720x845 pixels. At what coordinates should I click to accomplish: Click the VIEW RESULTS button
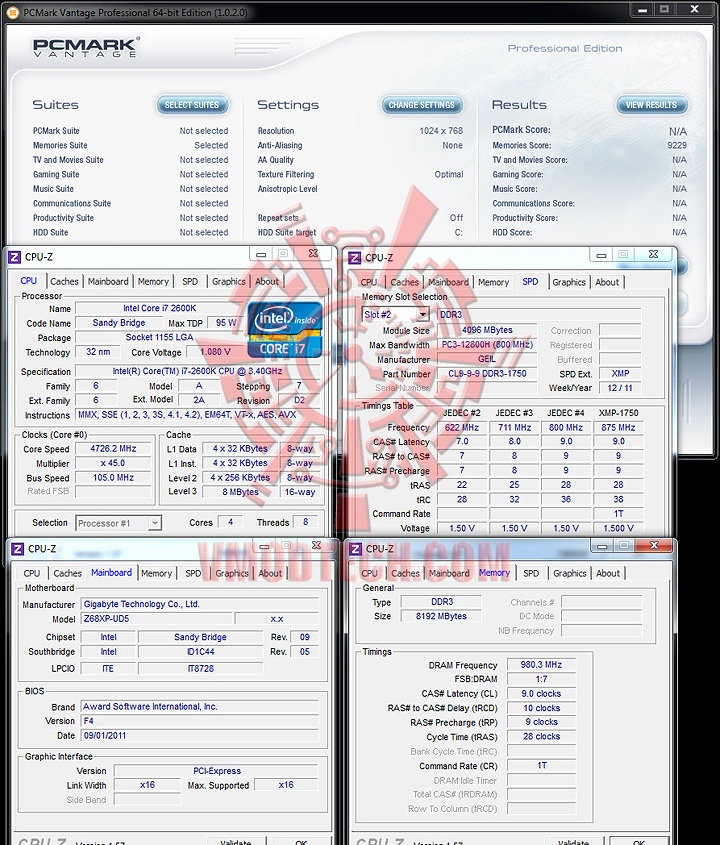pyautogui.click(x=651, y=105)
